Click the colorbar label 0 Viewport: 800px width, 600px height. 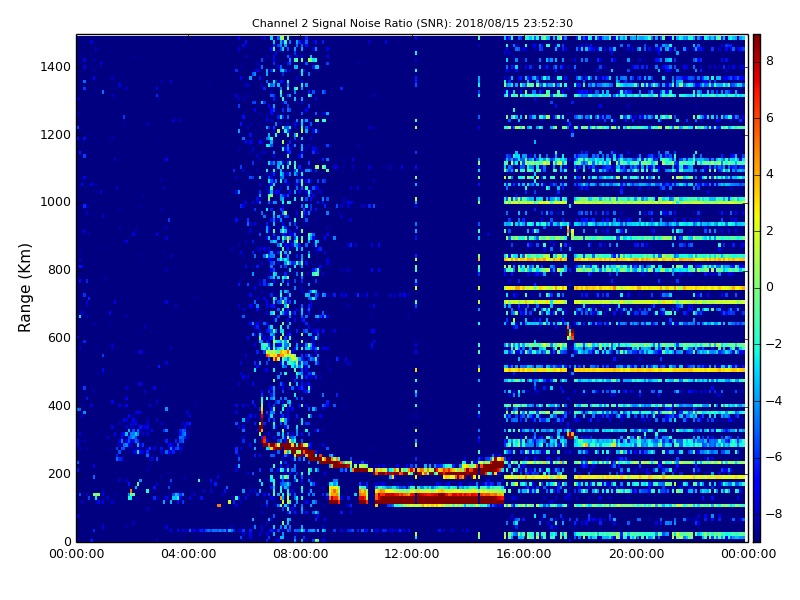point(770,287)
